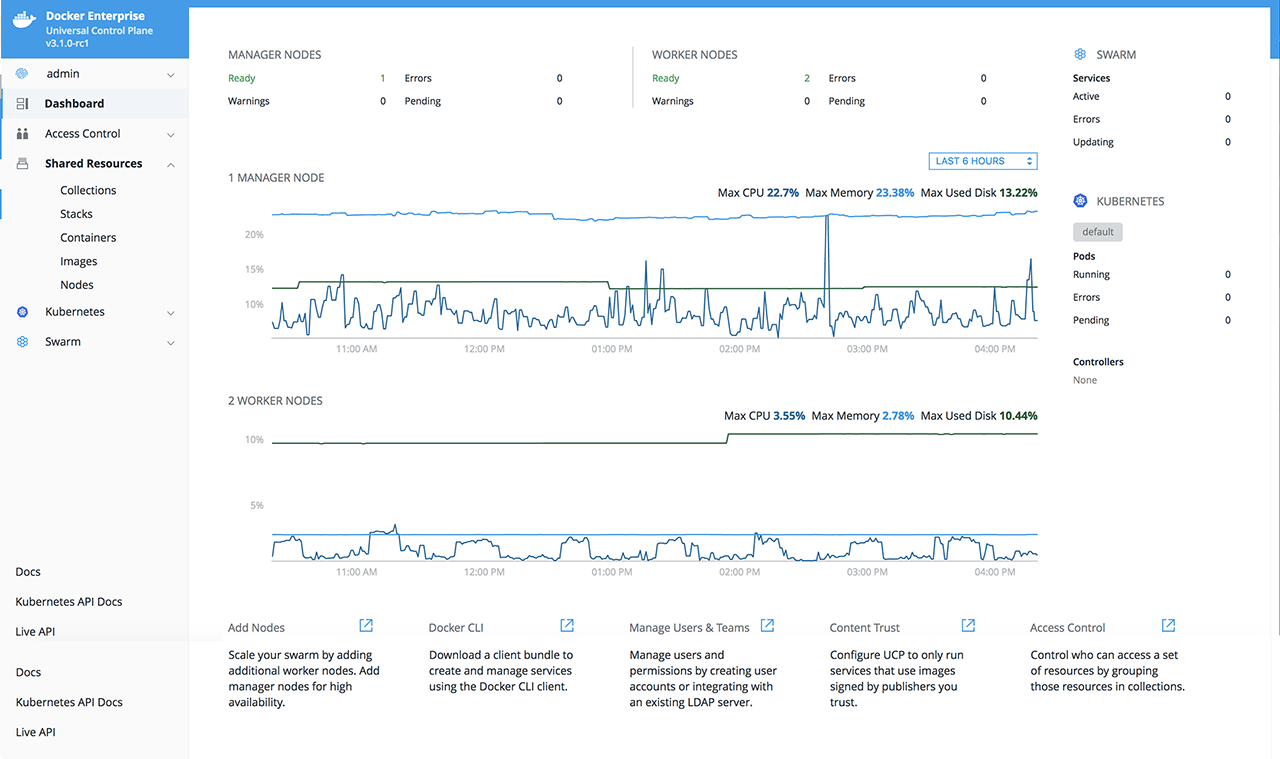
Task: Open the Live API link
Action: pos(36,632)
